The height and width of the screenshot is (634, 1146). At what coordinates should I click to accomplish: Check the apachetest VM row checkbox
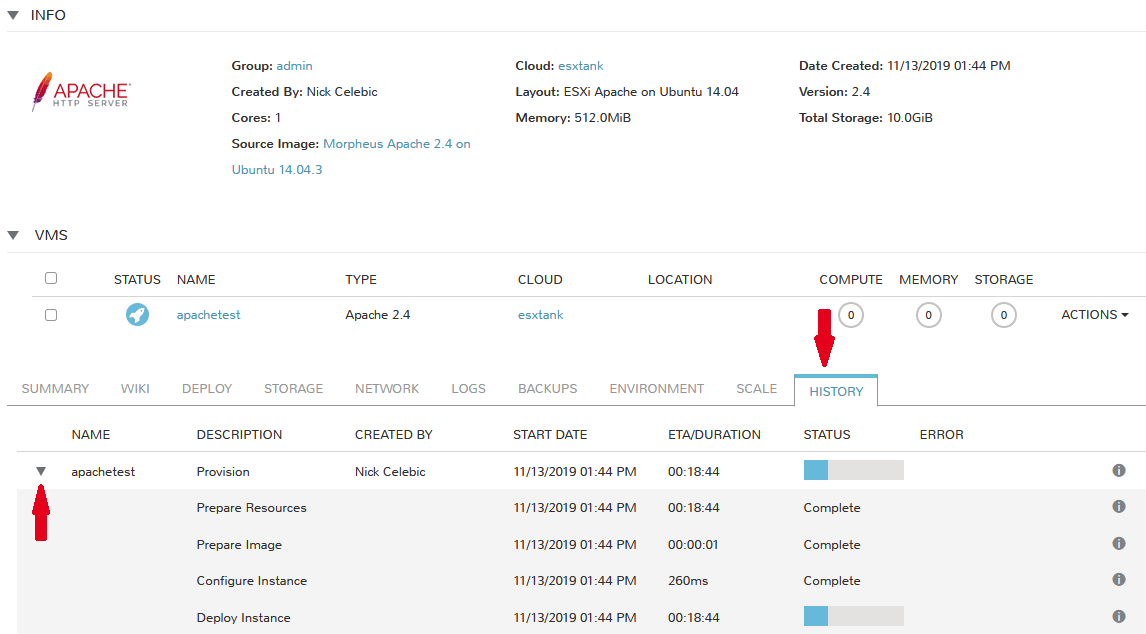(51, 315)
